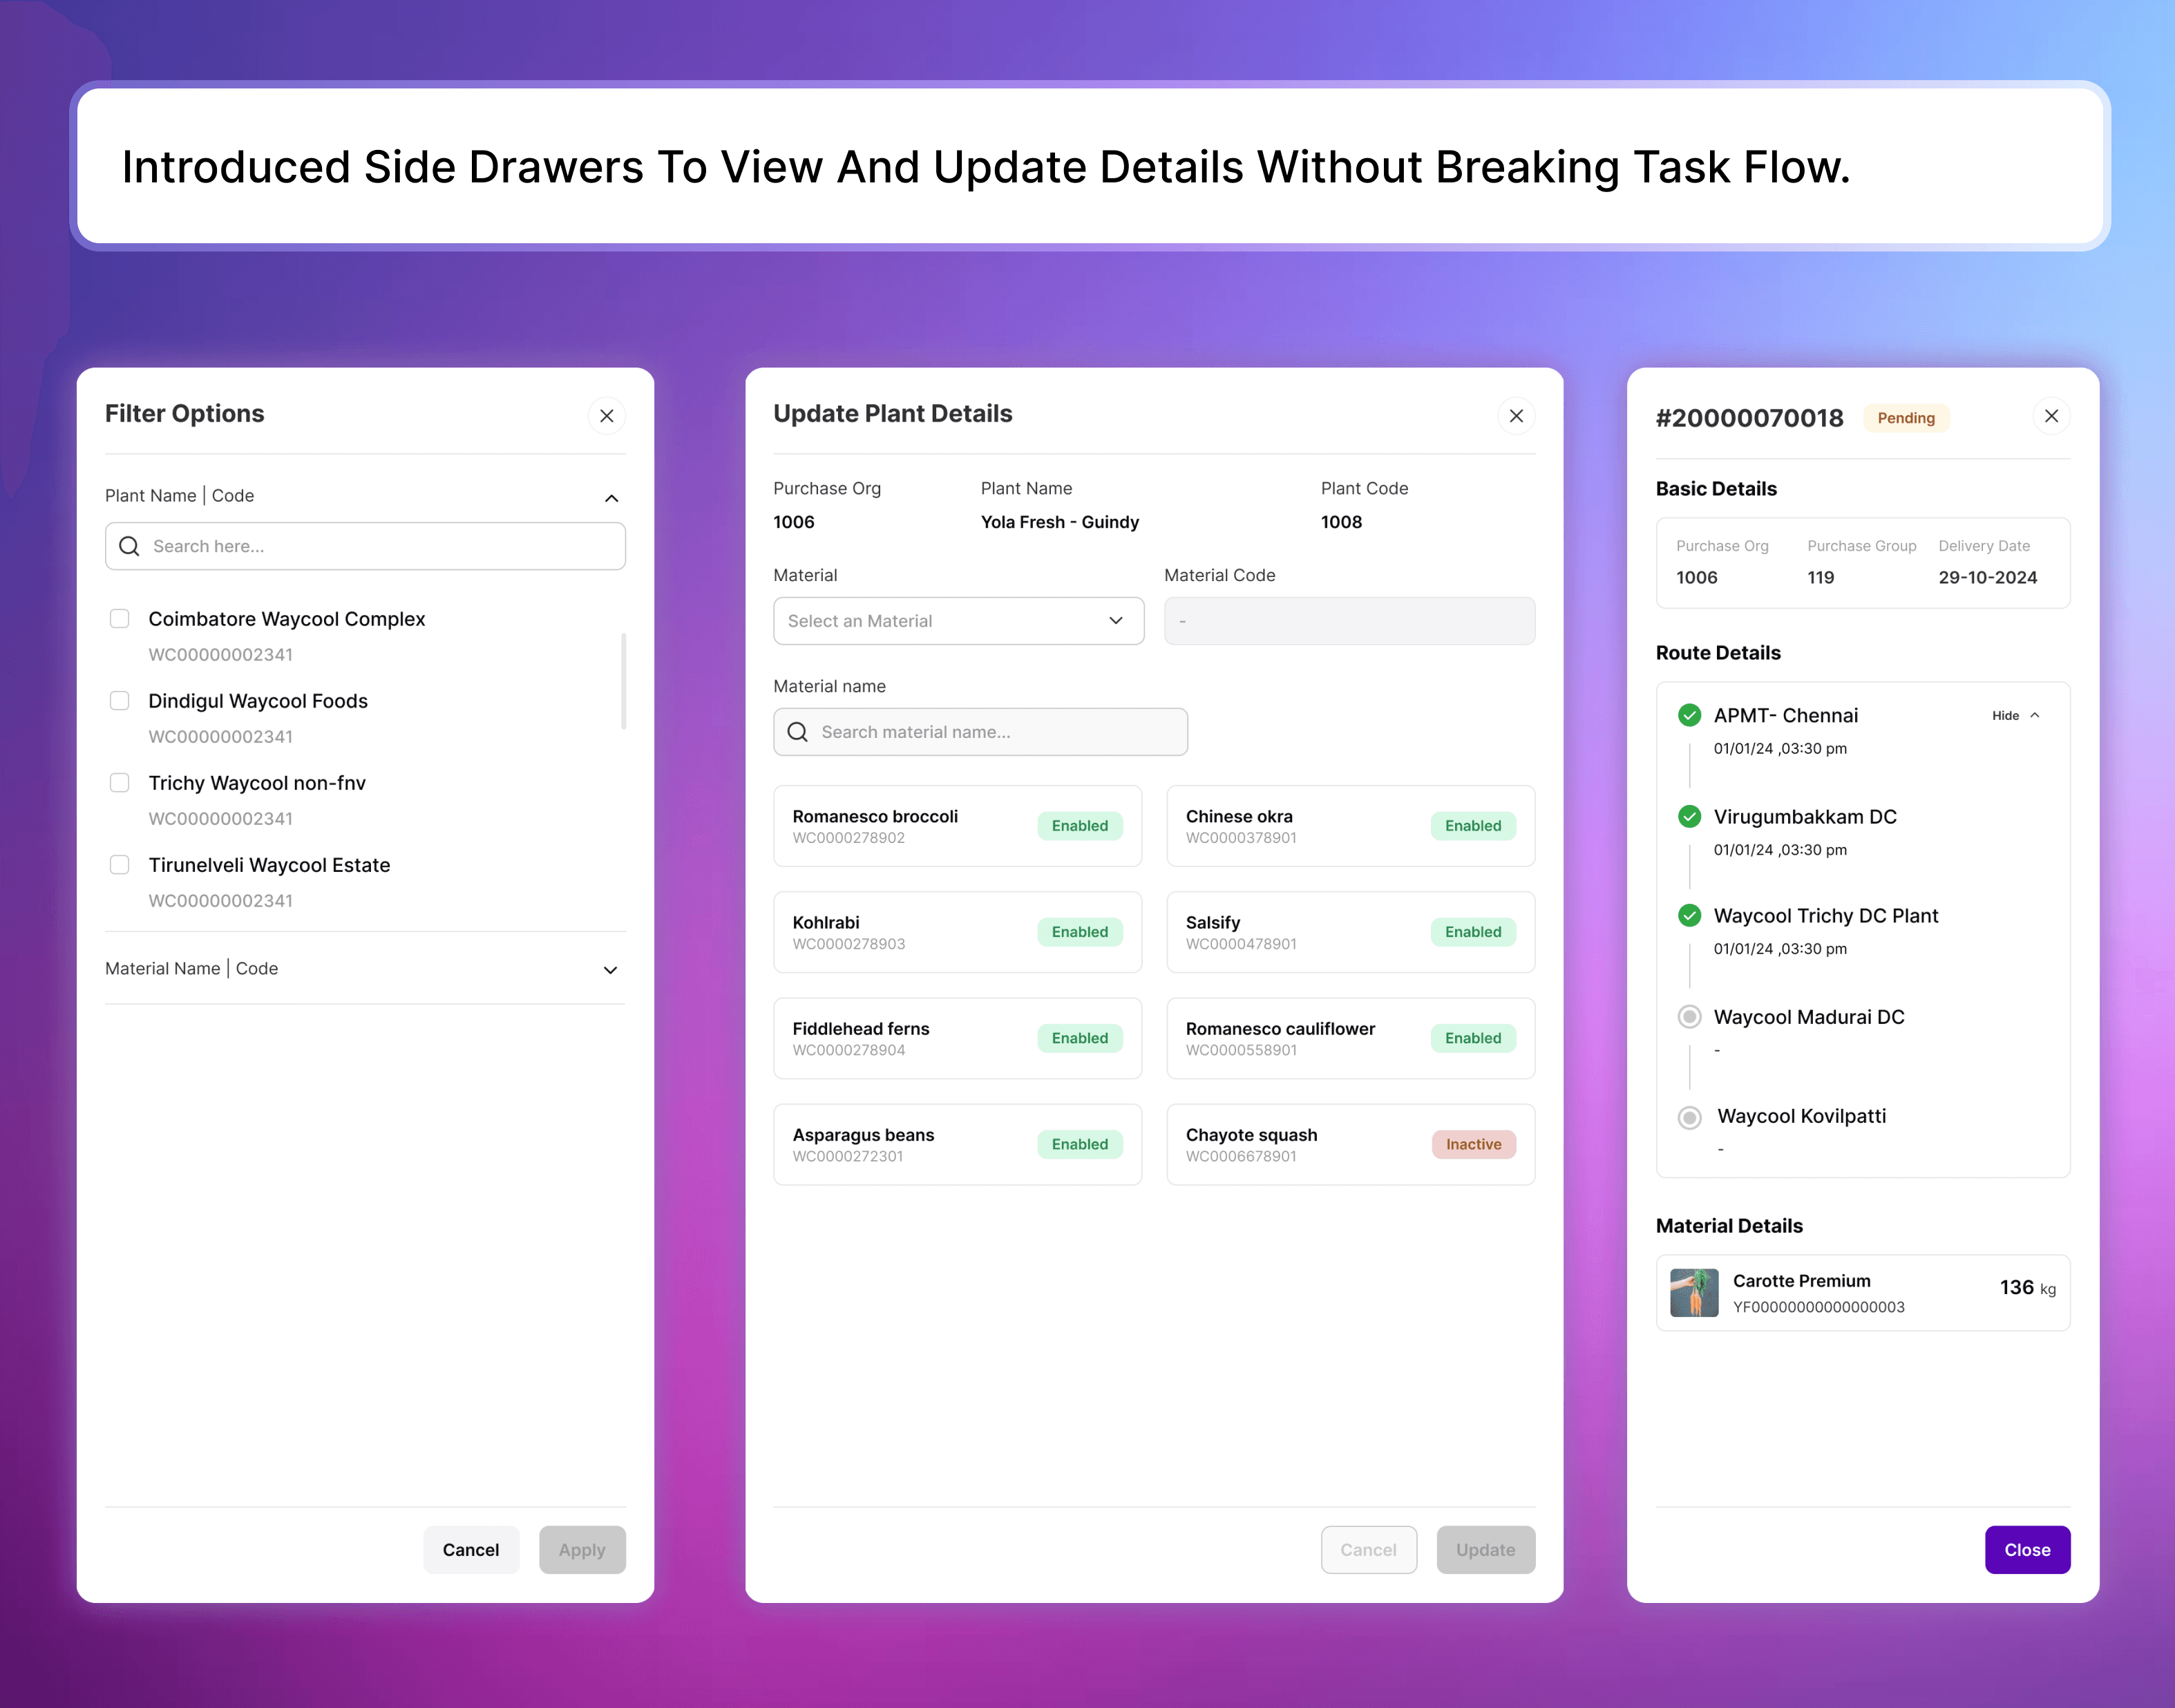Screen dimensions: 2175x1708
Task: Click Waycool Madurai DC pending status icon
Action: tap(1689, 1017)
